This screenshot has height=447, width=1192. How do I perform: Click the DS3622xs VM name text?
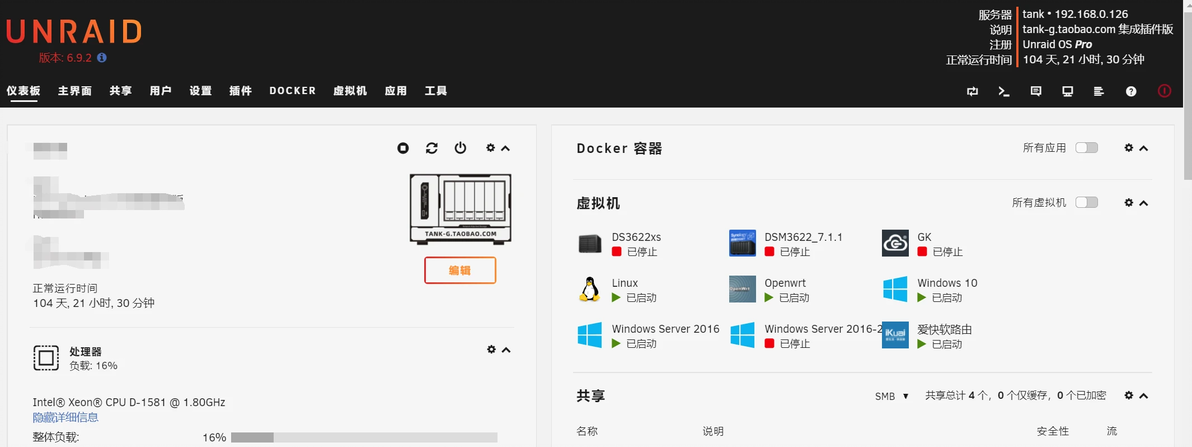click(636, 237)
